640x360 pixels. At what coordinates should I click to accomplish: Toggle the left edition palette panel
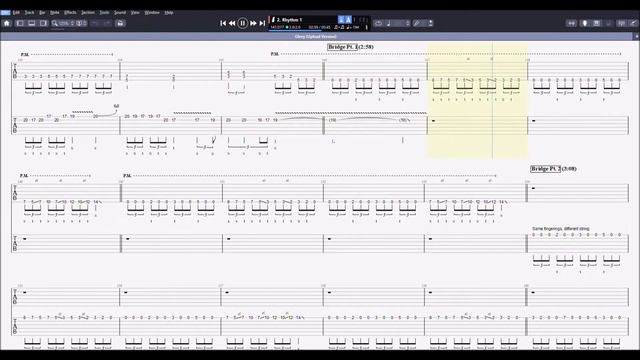tap(20, 23)
